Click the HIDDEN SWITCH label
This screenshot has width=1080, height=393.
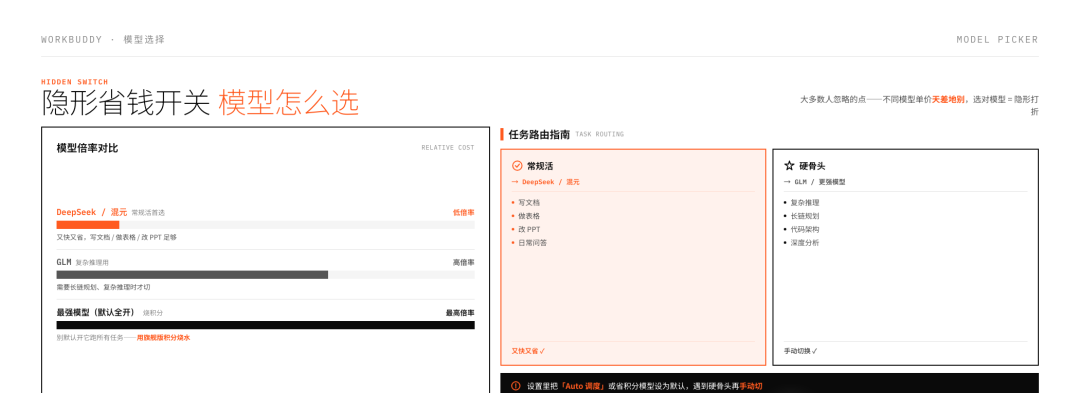pos(74,82)
